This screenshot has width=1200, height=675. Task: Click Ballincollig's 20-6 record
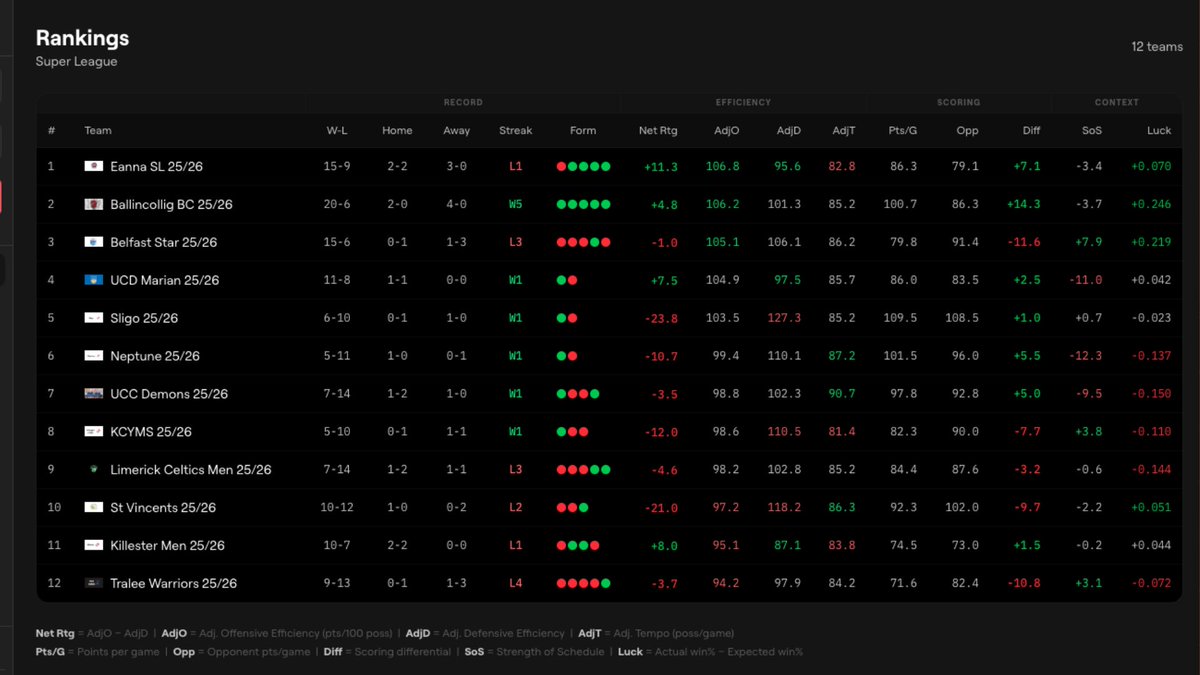[x=338, y=205]
